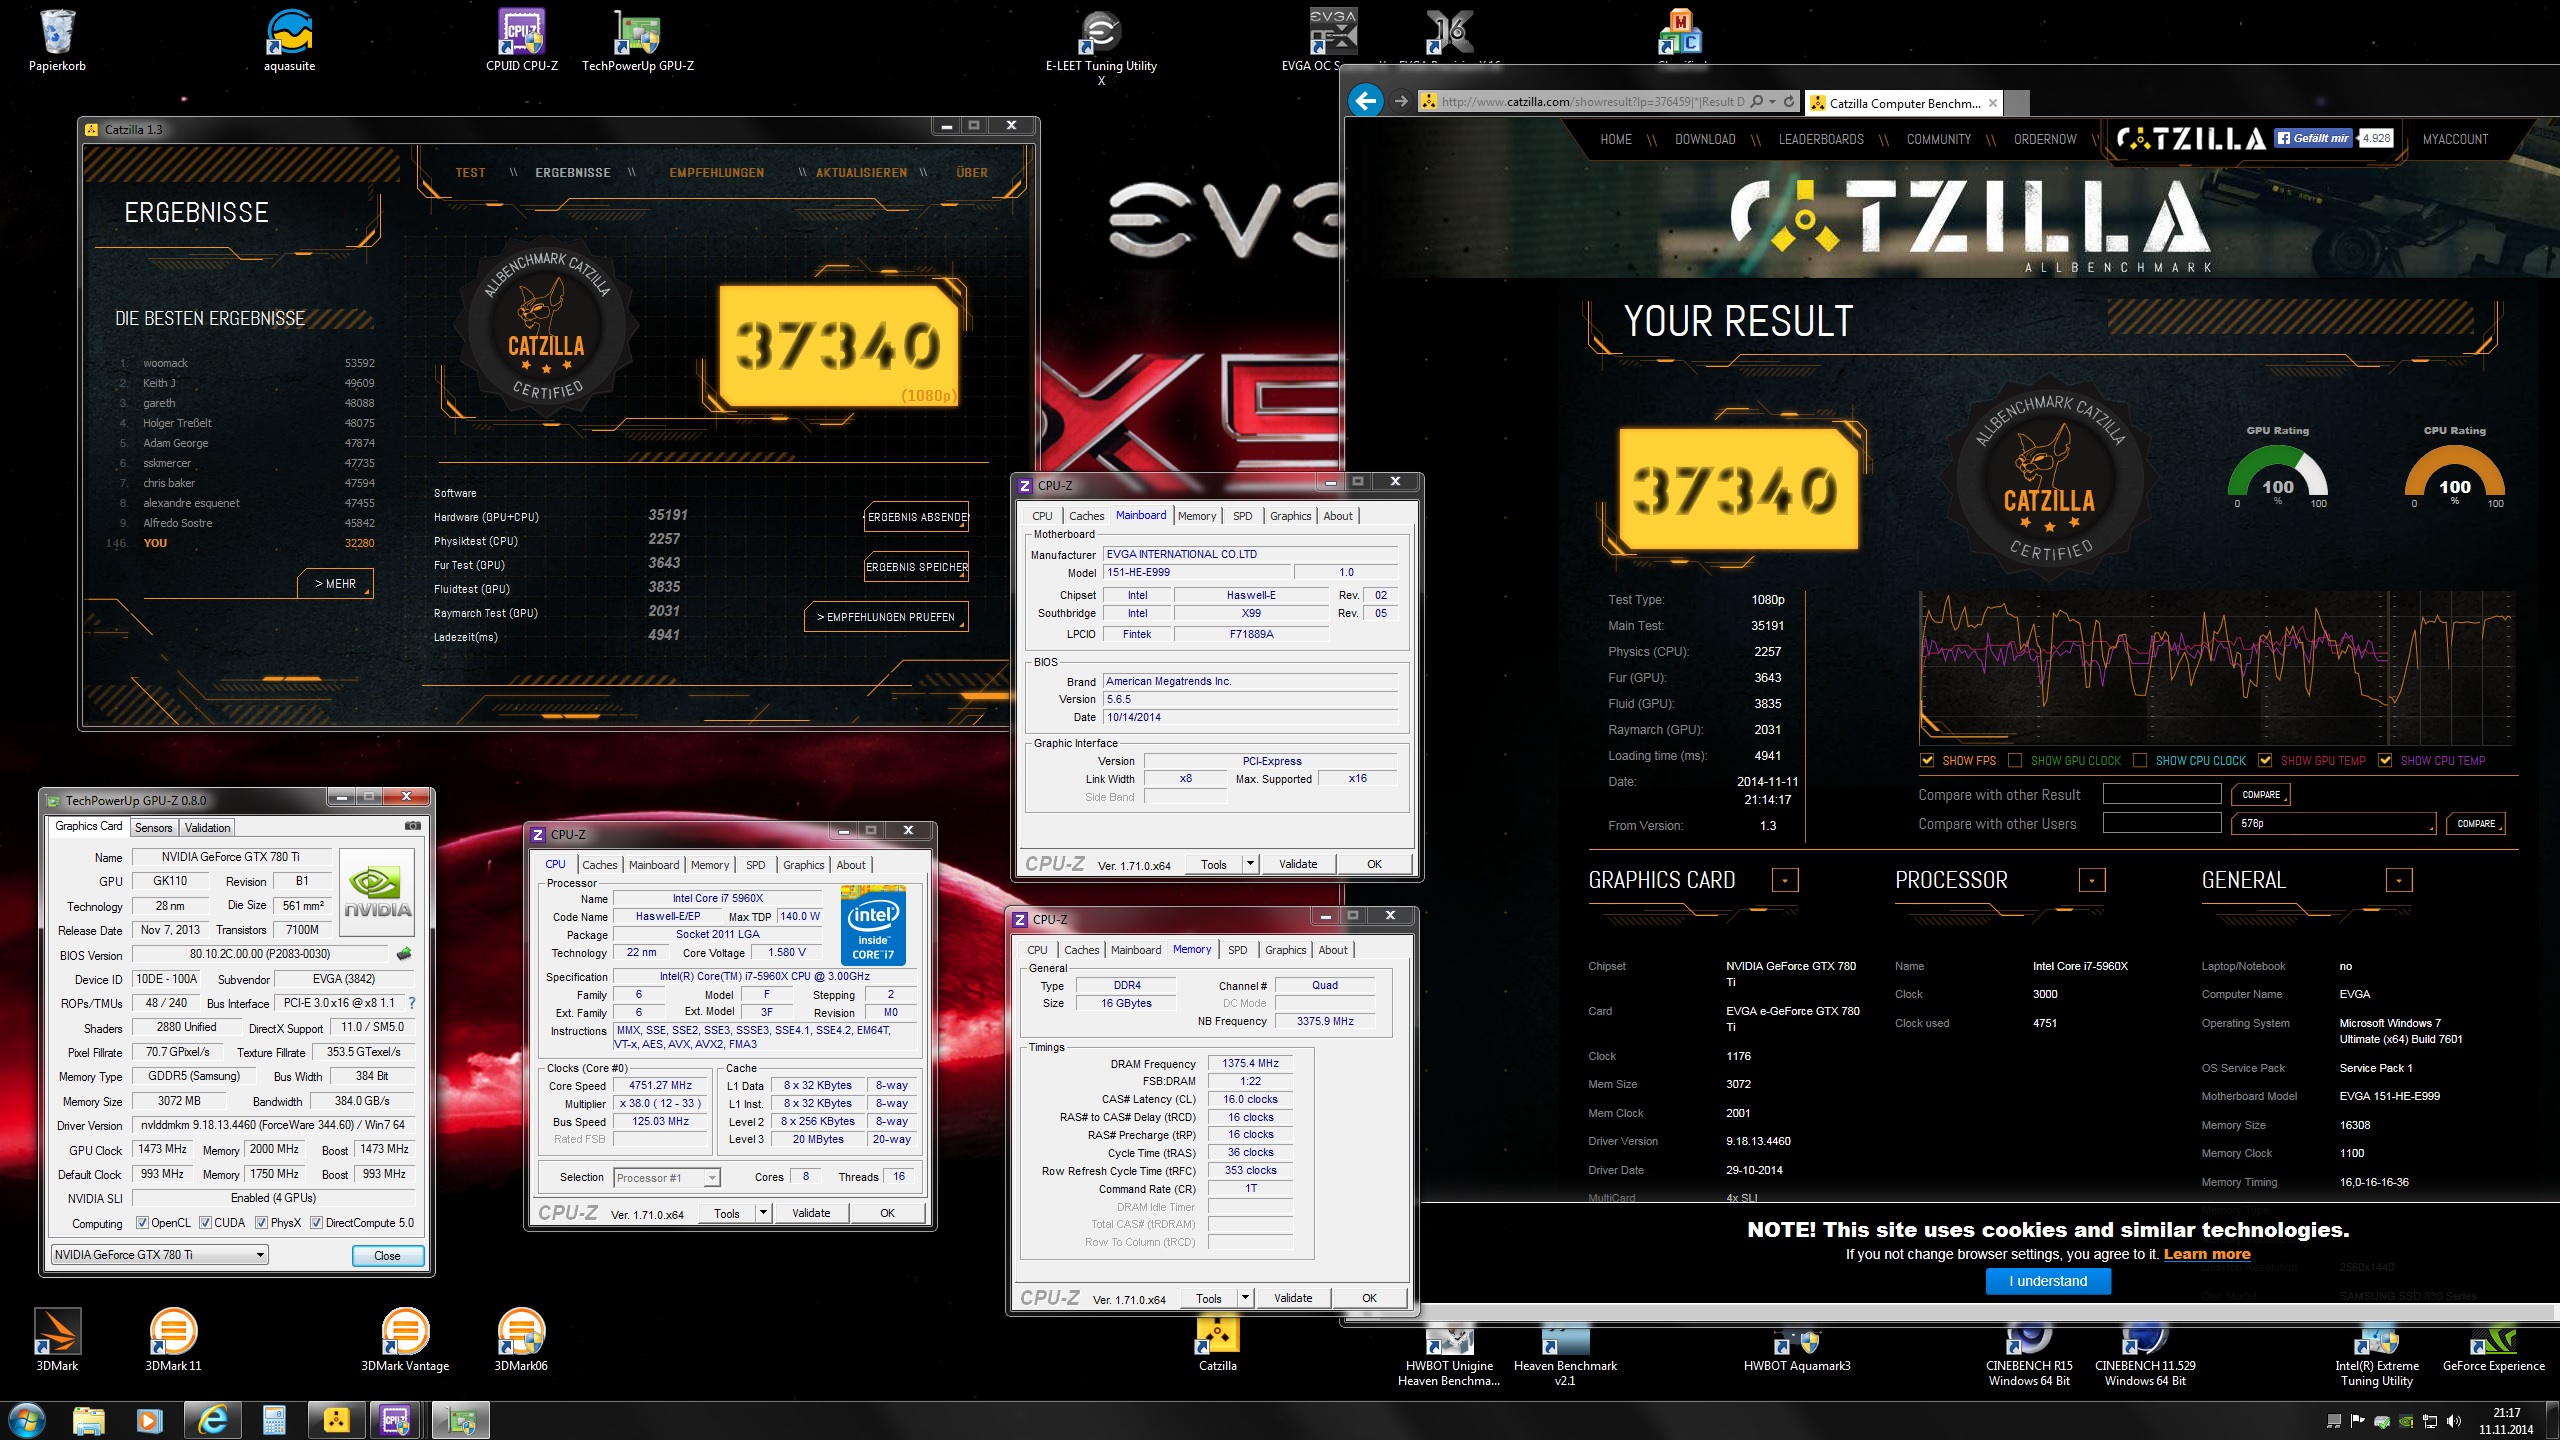Uncheck SHOW GPU TEMP checkbox
The image size is (2560, 1440).
click(2265, 760)
